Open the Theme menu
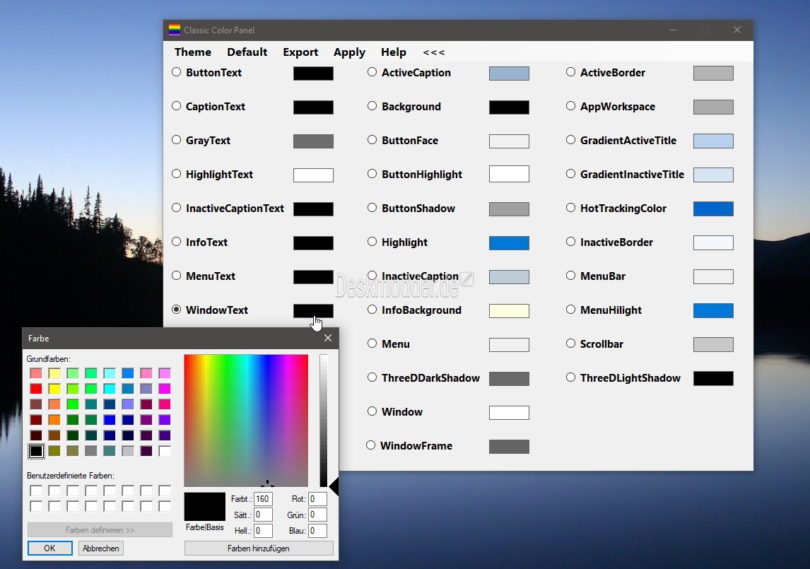The image size is (810, 569). tap(193, 52)
